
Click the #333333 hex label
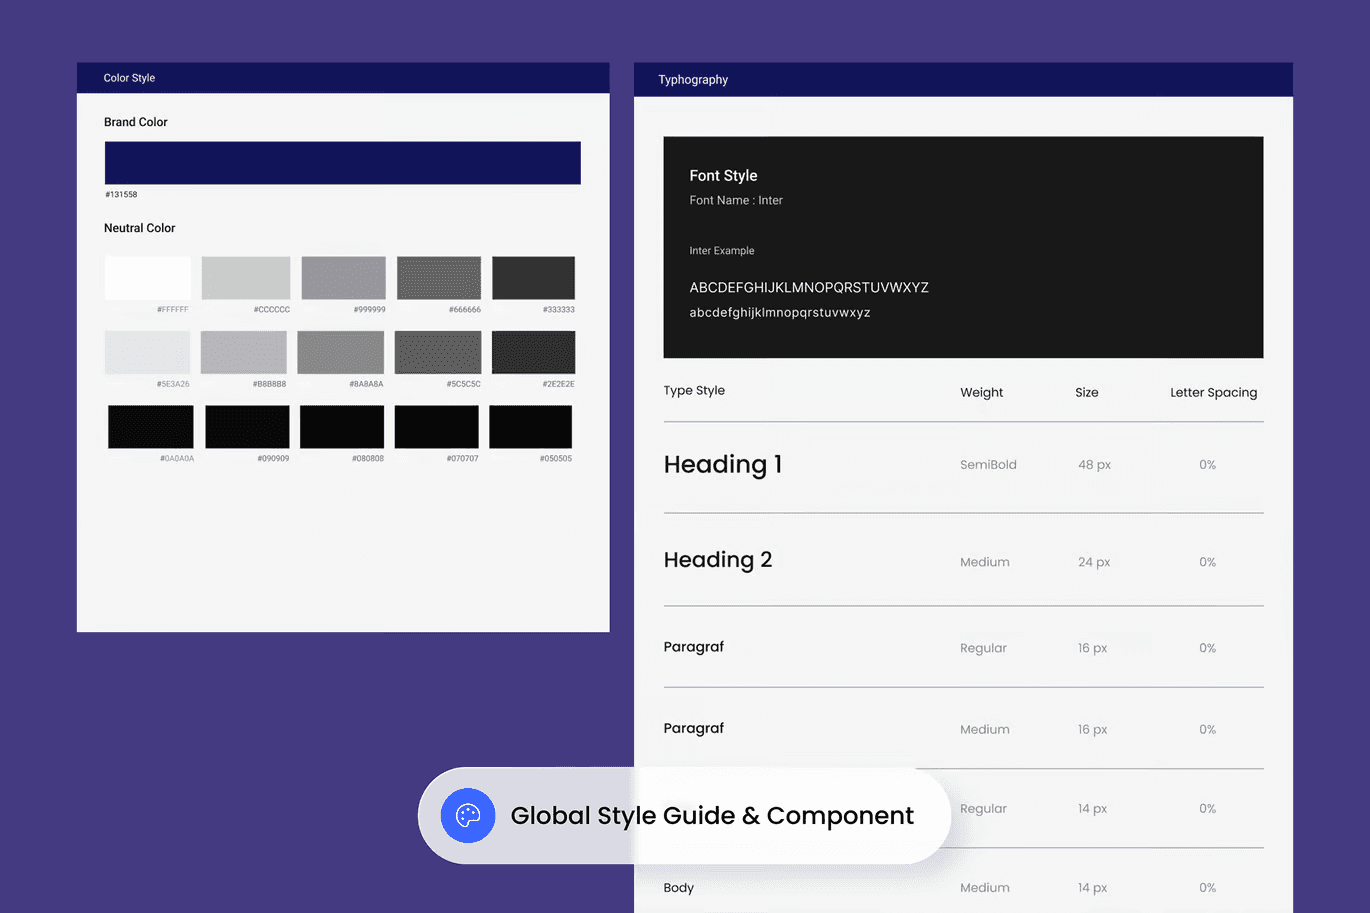pos(559,310)
